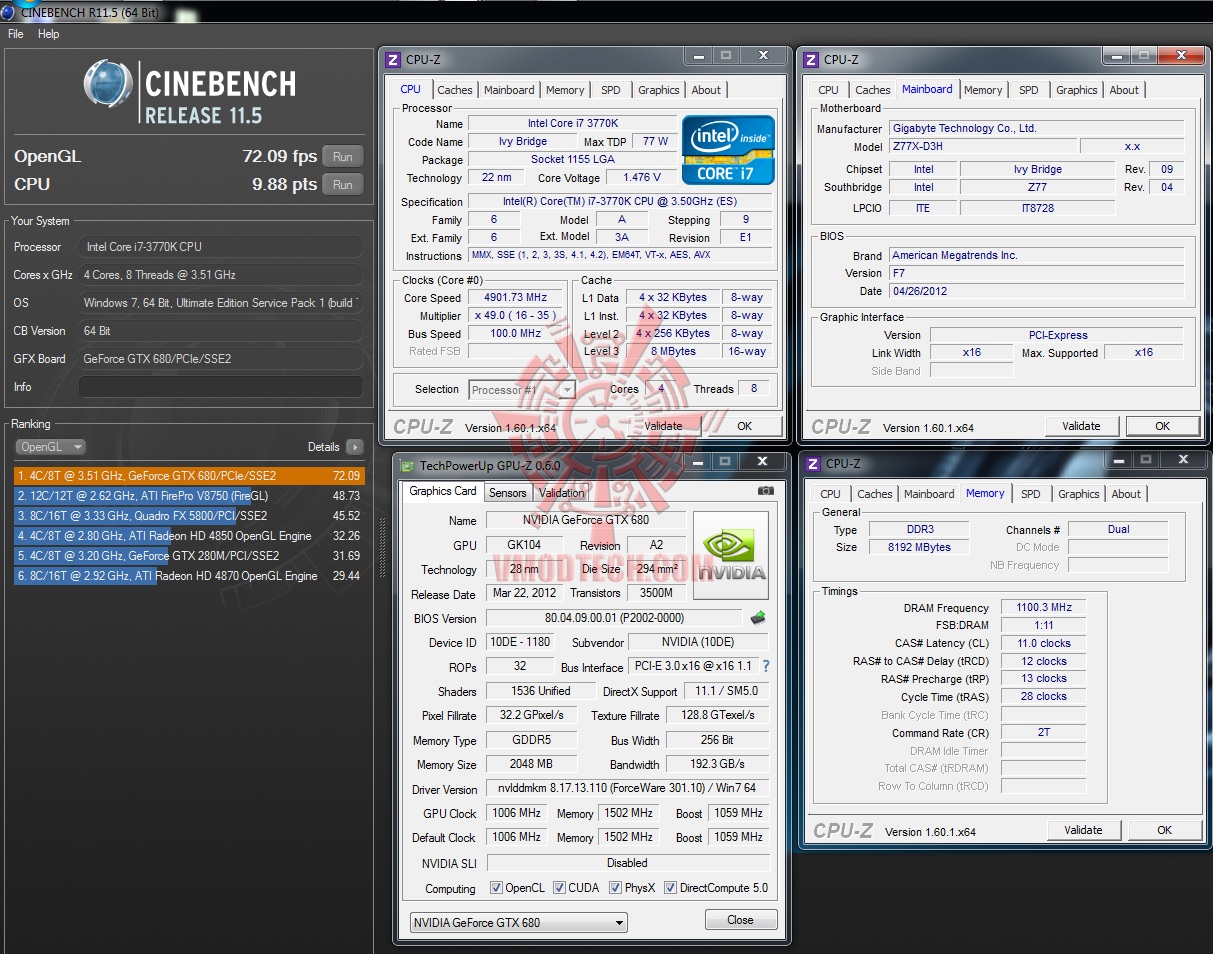Click the Core Speed value 4901.73 MHz
The image size is (1213, 954).
coord(517,298)
